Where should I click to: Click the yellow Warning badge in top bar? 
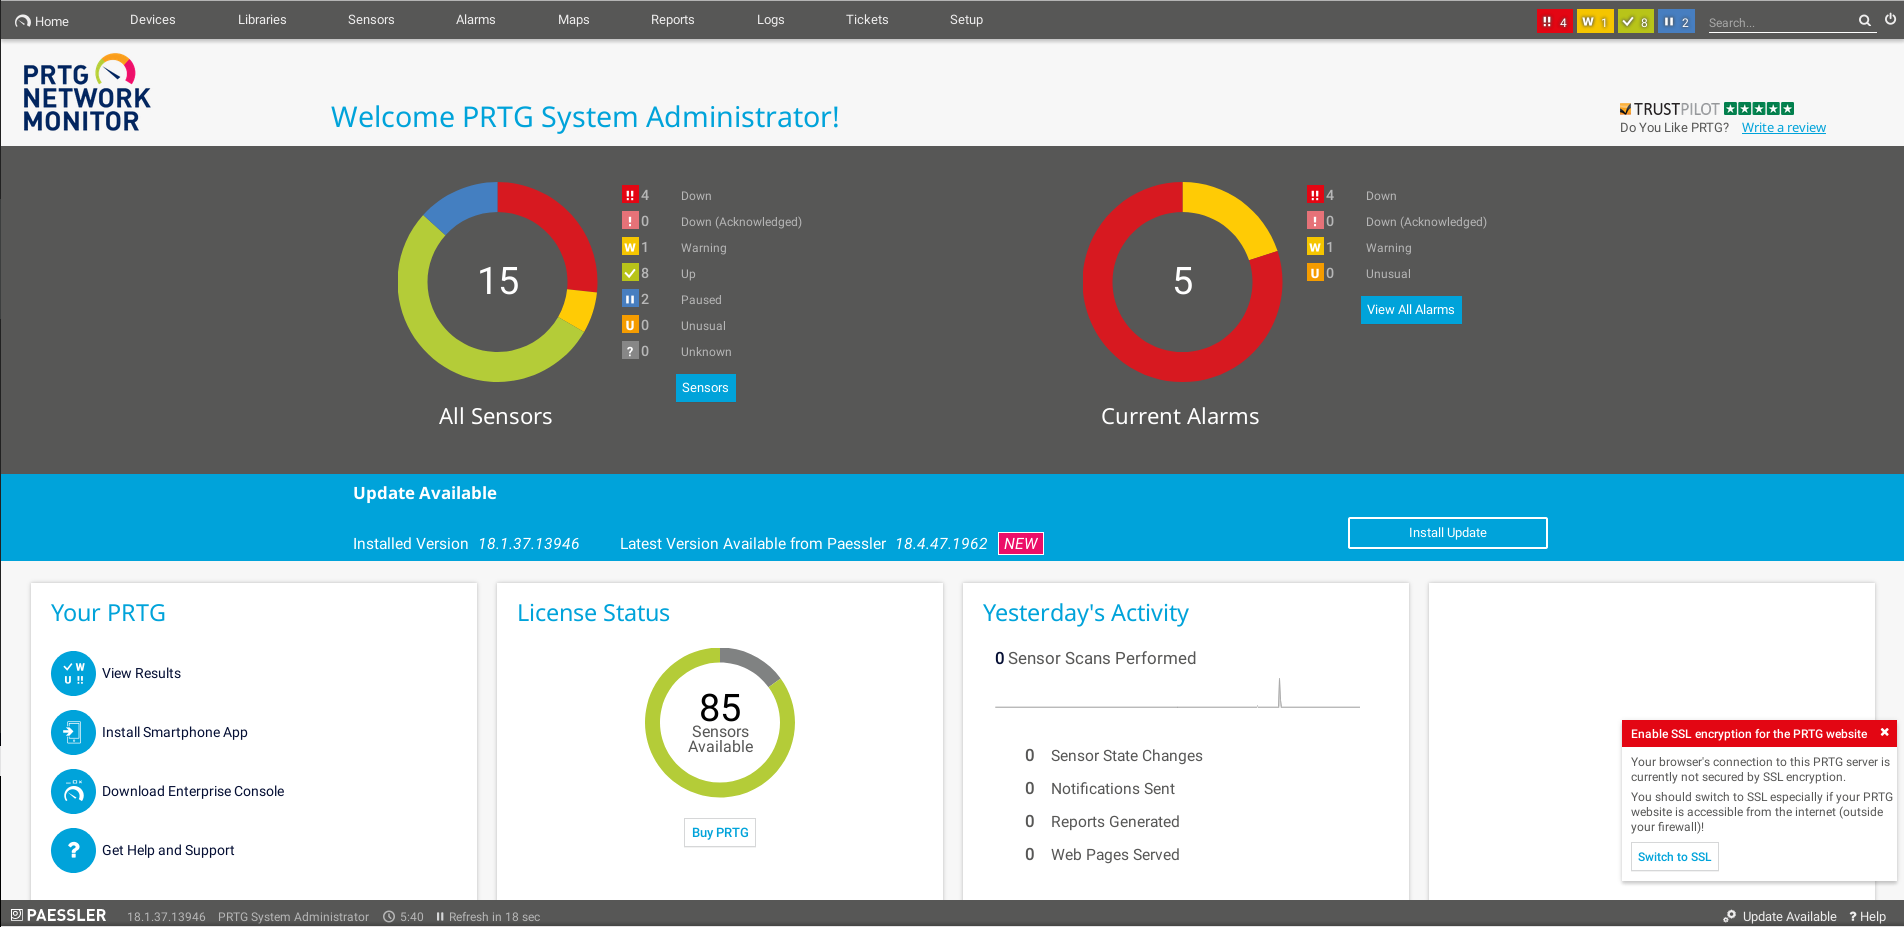coord(1595,22)
